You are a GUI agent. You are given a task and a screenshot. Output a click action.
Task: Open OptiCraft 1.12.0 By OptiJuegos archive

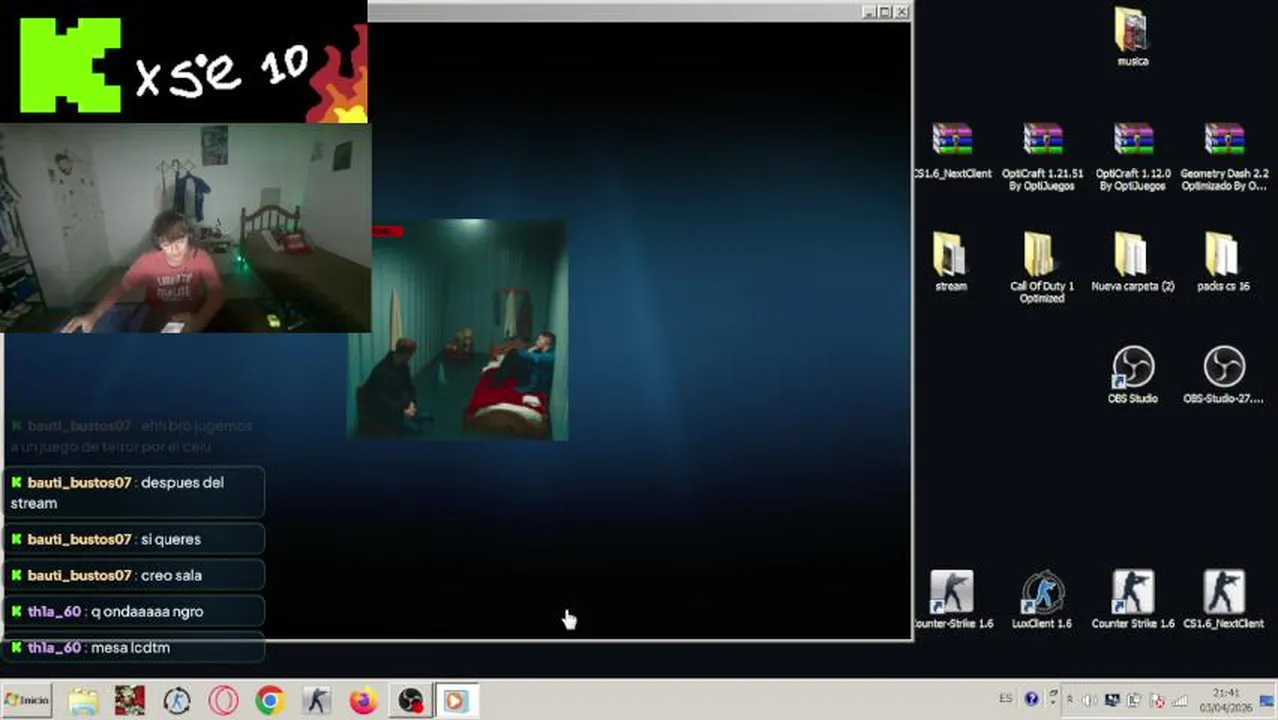pos(1132,156)
